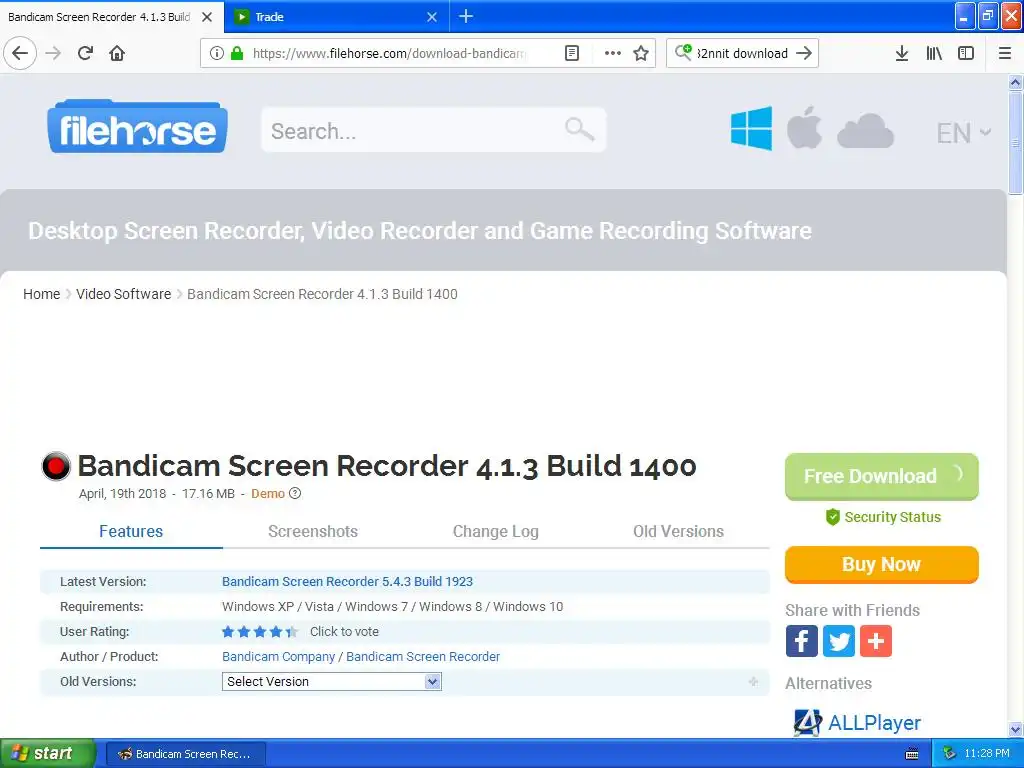Open a new tab with plus button

[466, 16]
